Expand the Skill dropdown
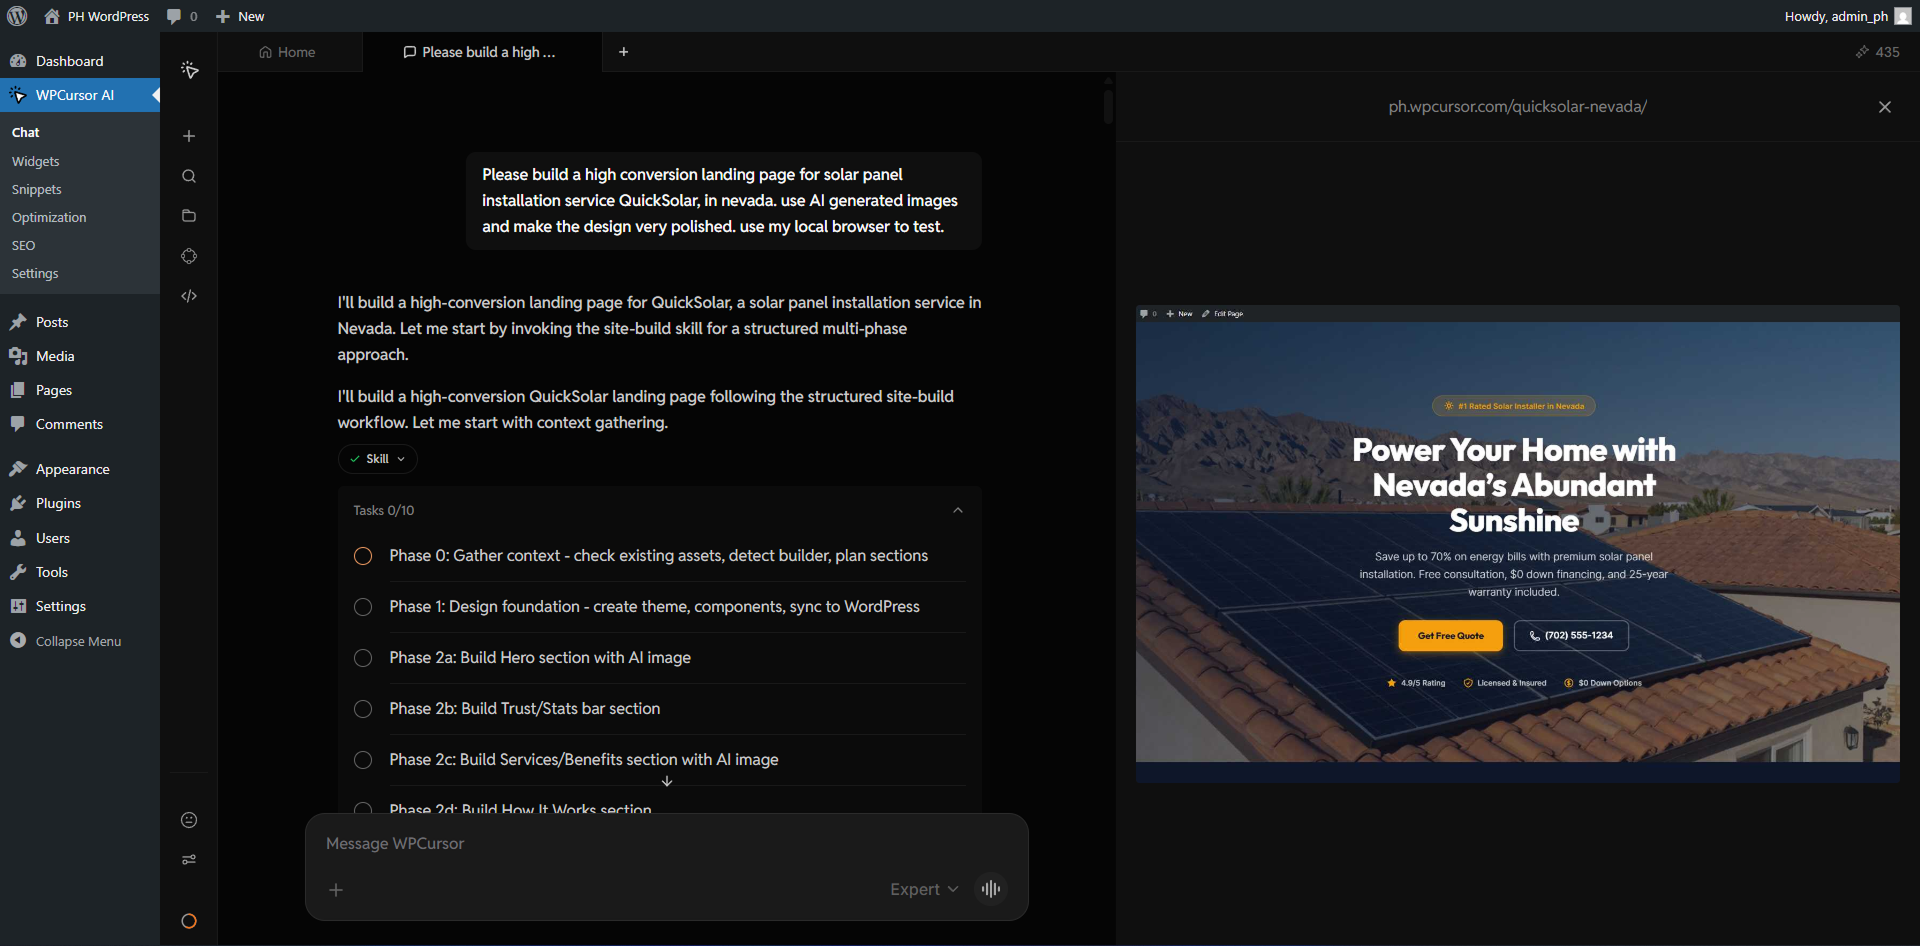The height and width of the screenshot is (946, 1920). click(377, 459)
